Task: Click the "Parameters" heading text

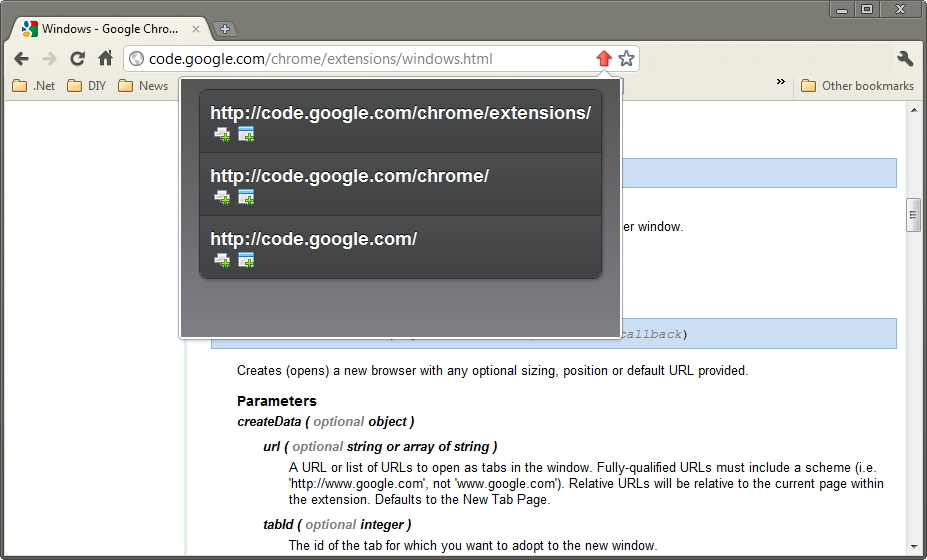Action: tap(277, 401)
